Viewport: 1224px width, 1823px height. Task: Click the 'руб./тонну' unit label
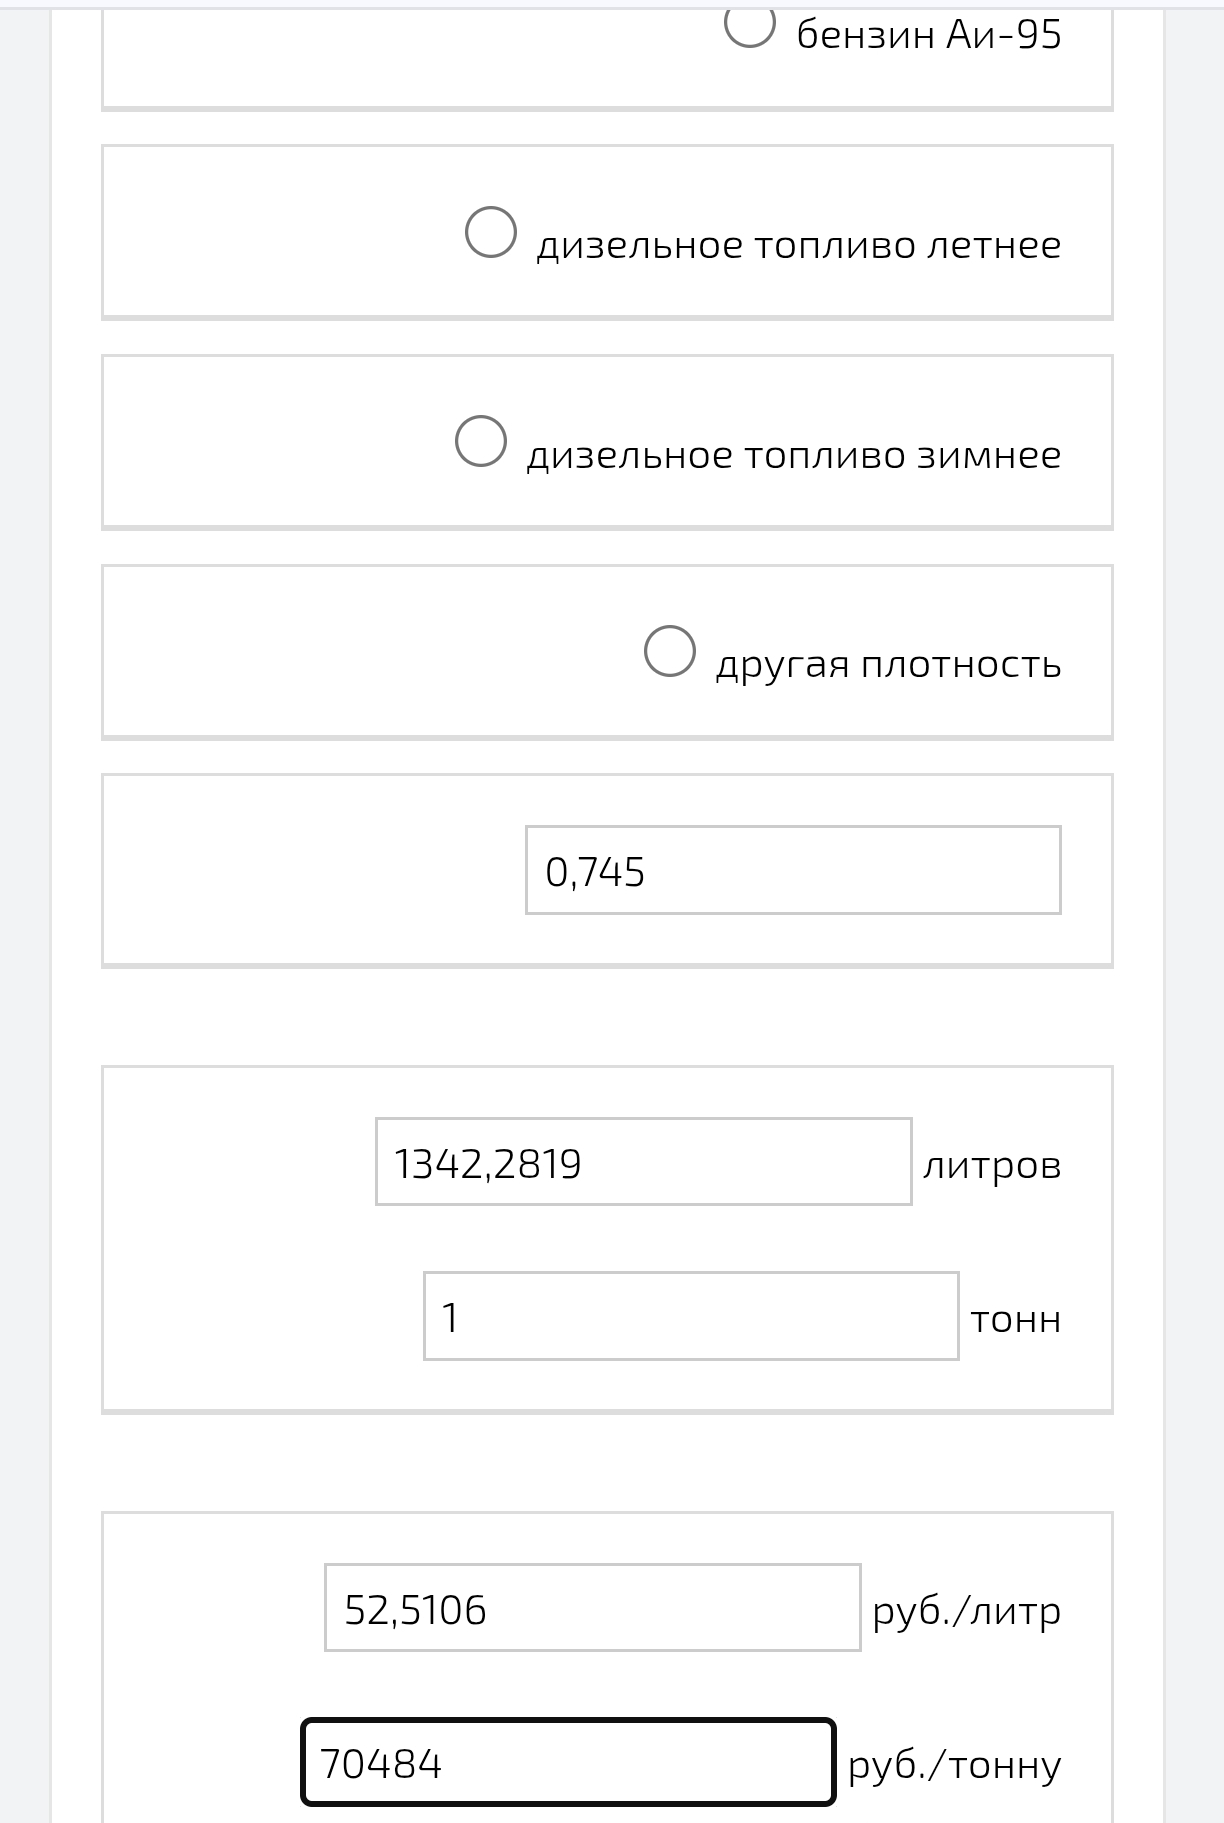click(955, 1765)
